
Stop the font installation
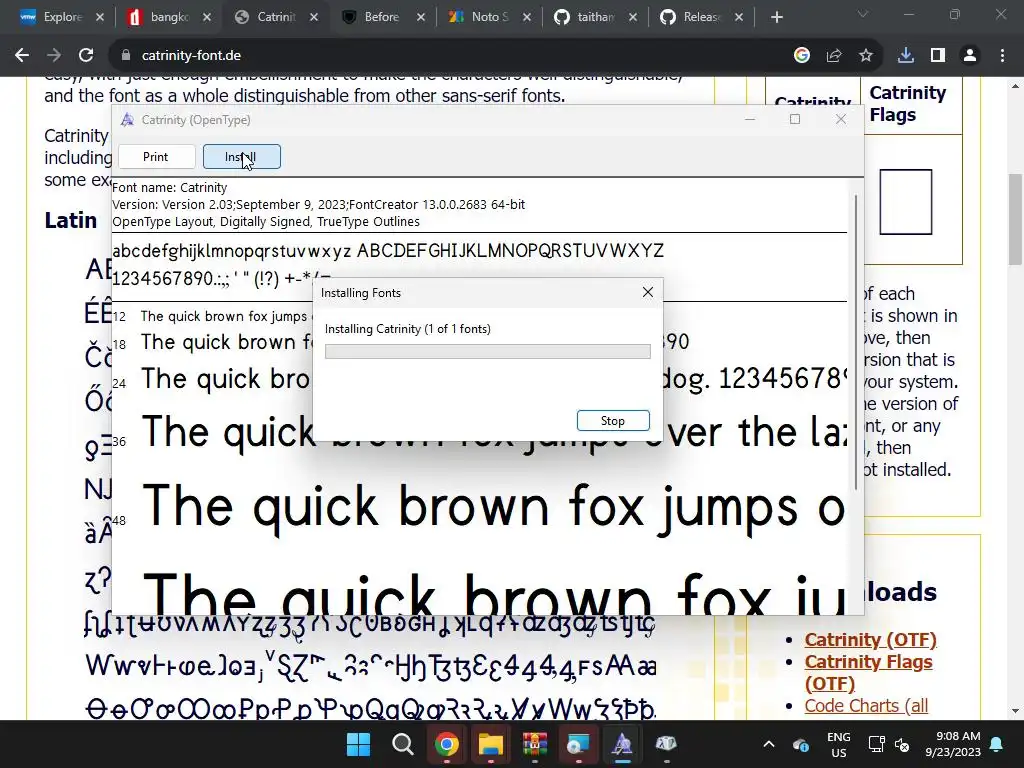[x=613, y=421]
